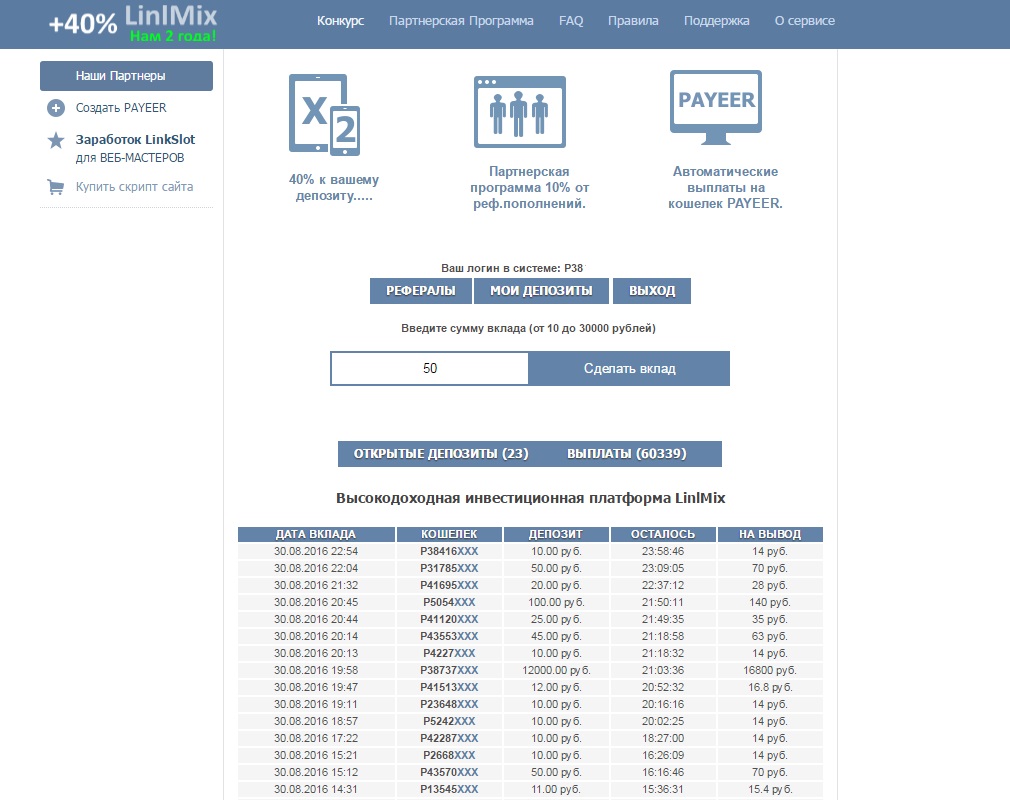Open the Правила navigation link
1010x800 pixels.
(633, 21)
